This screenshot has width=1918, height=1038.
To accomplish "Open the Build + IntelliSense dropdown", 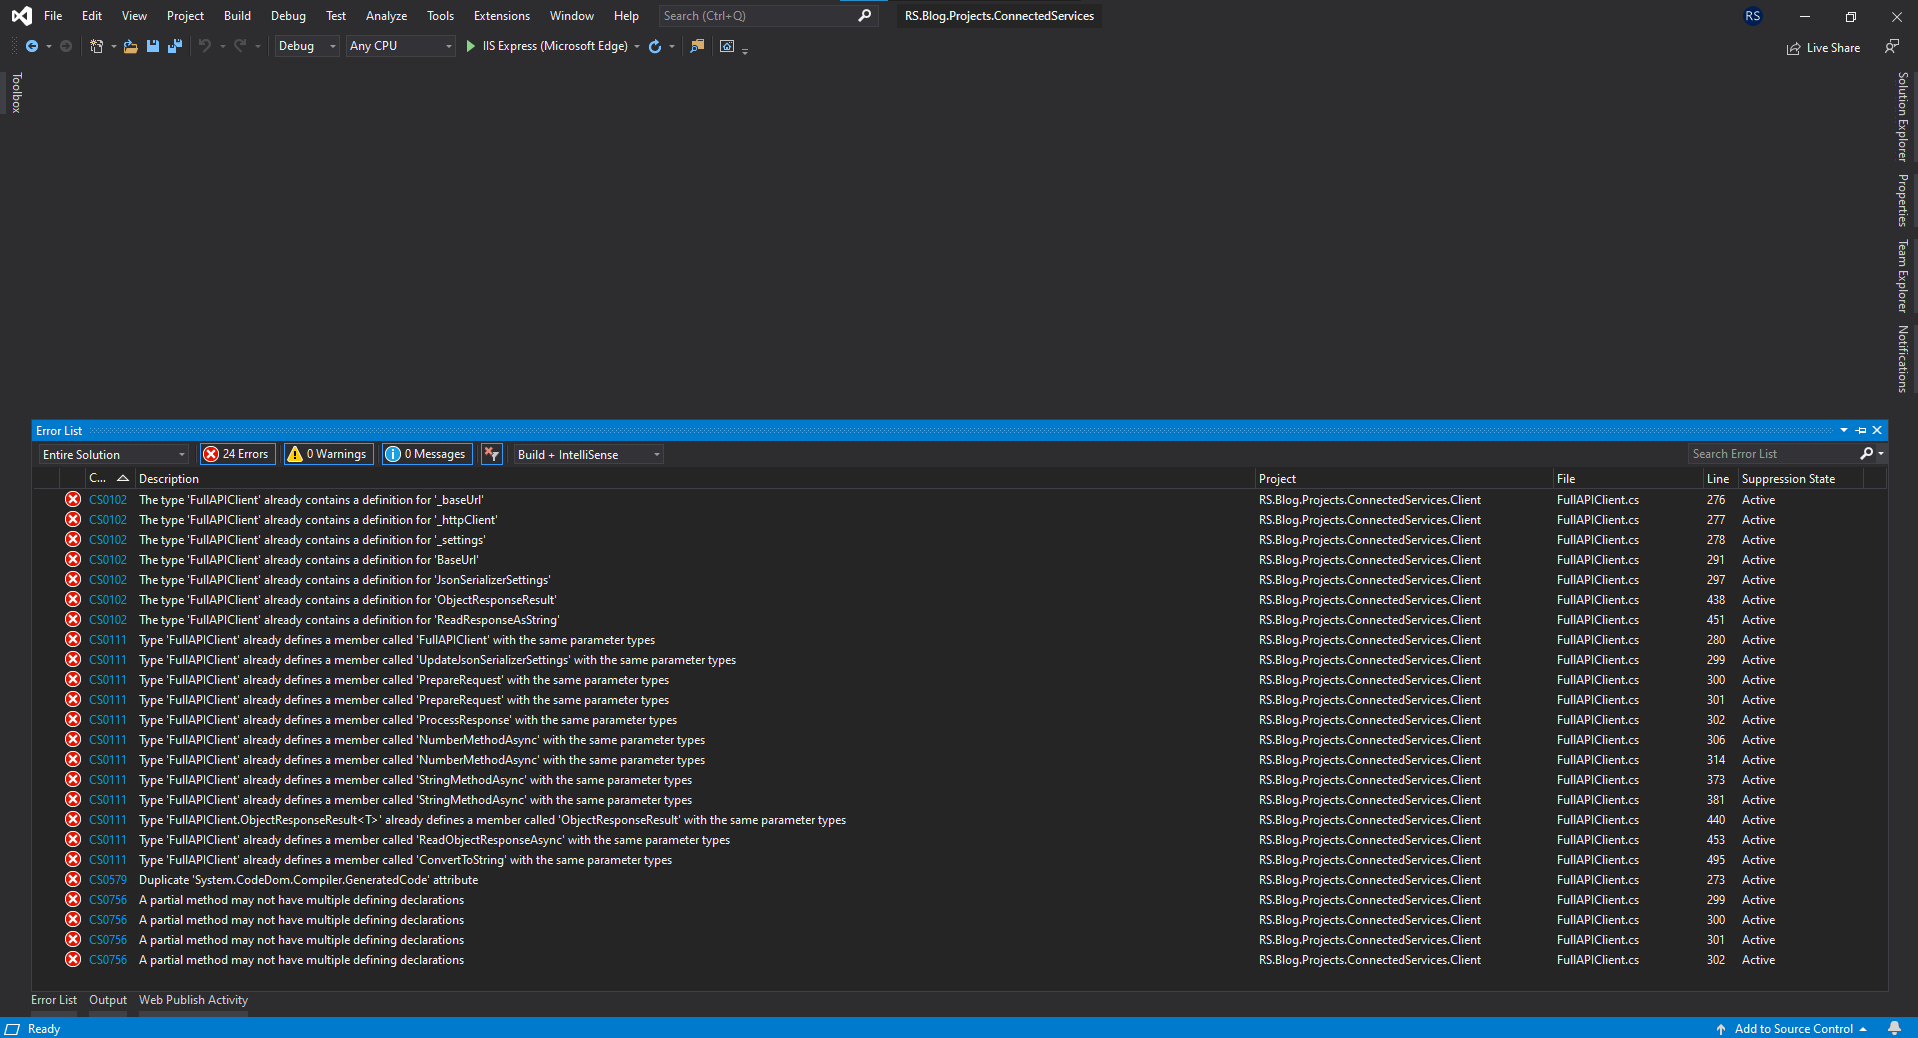I will pyautogui.click(x=589, y=454).
